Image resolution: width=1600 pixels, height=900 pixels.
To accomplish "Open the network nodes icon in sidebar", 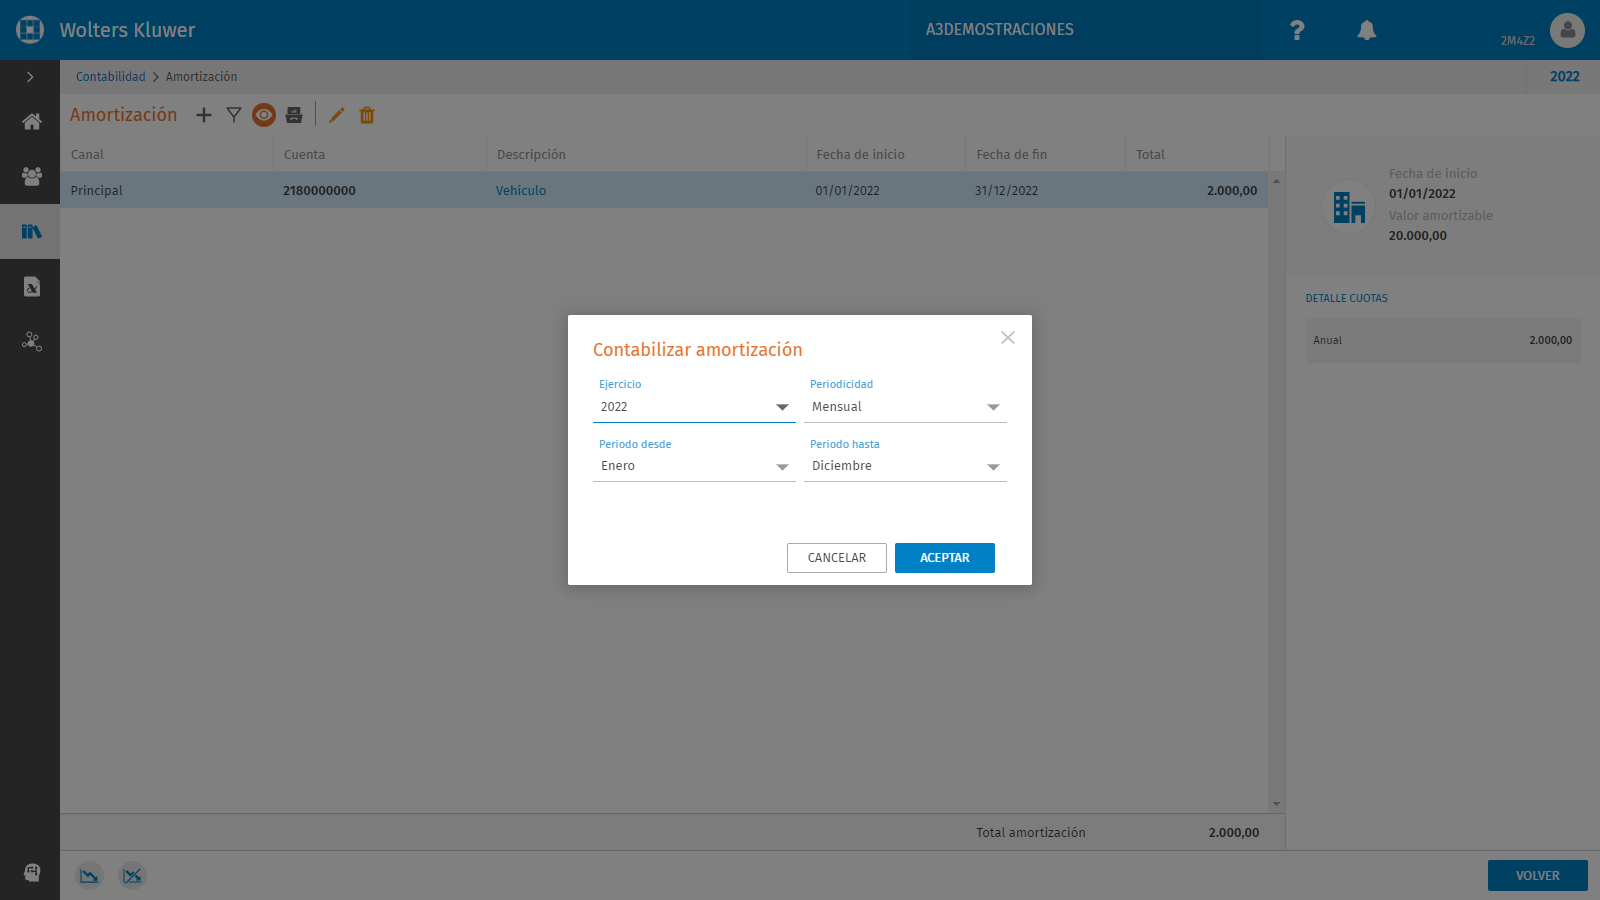I will click(x=32, y=342).
